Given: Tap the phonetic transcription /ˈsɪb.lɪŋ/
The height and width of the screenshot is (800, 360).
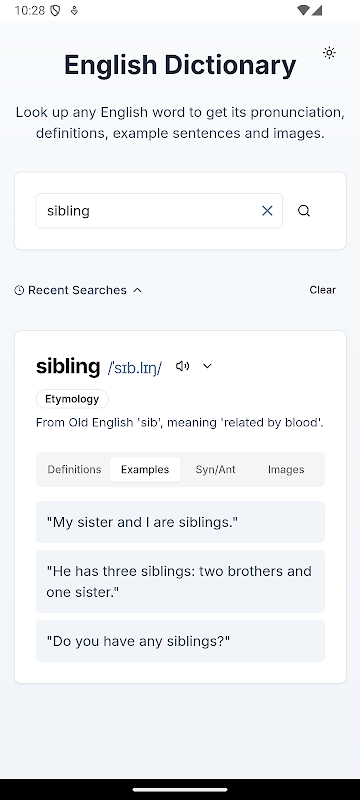Looking at the screenshot, I should coord(135,367).
